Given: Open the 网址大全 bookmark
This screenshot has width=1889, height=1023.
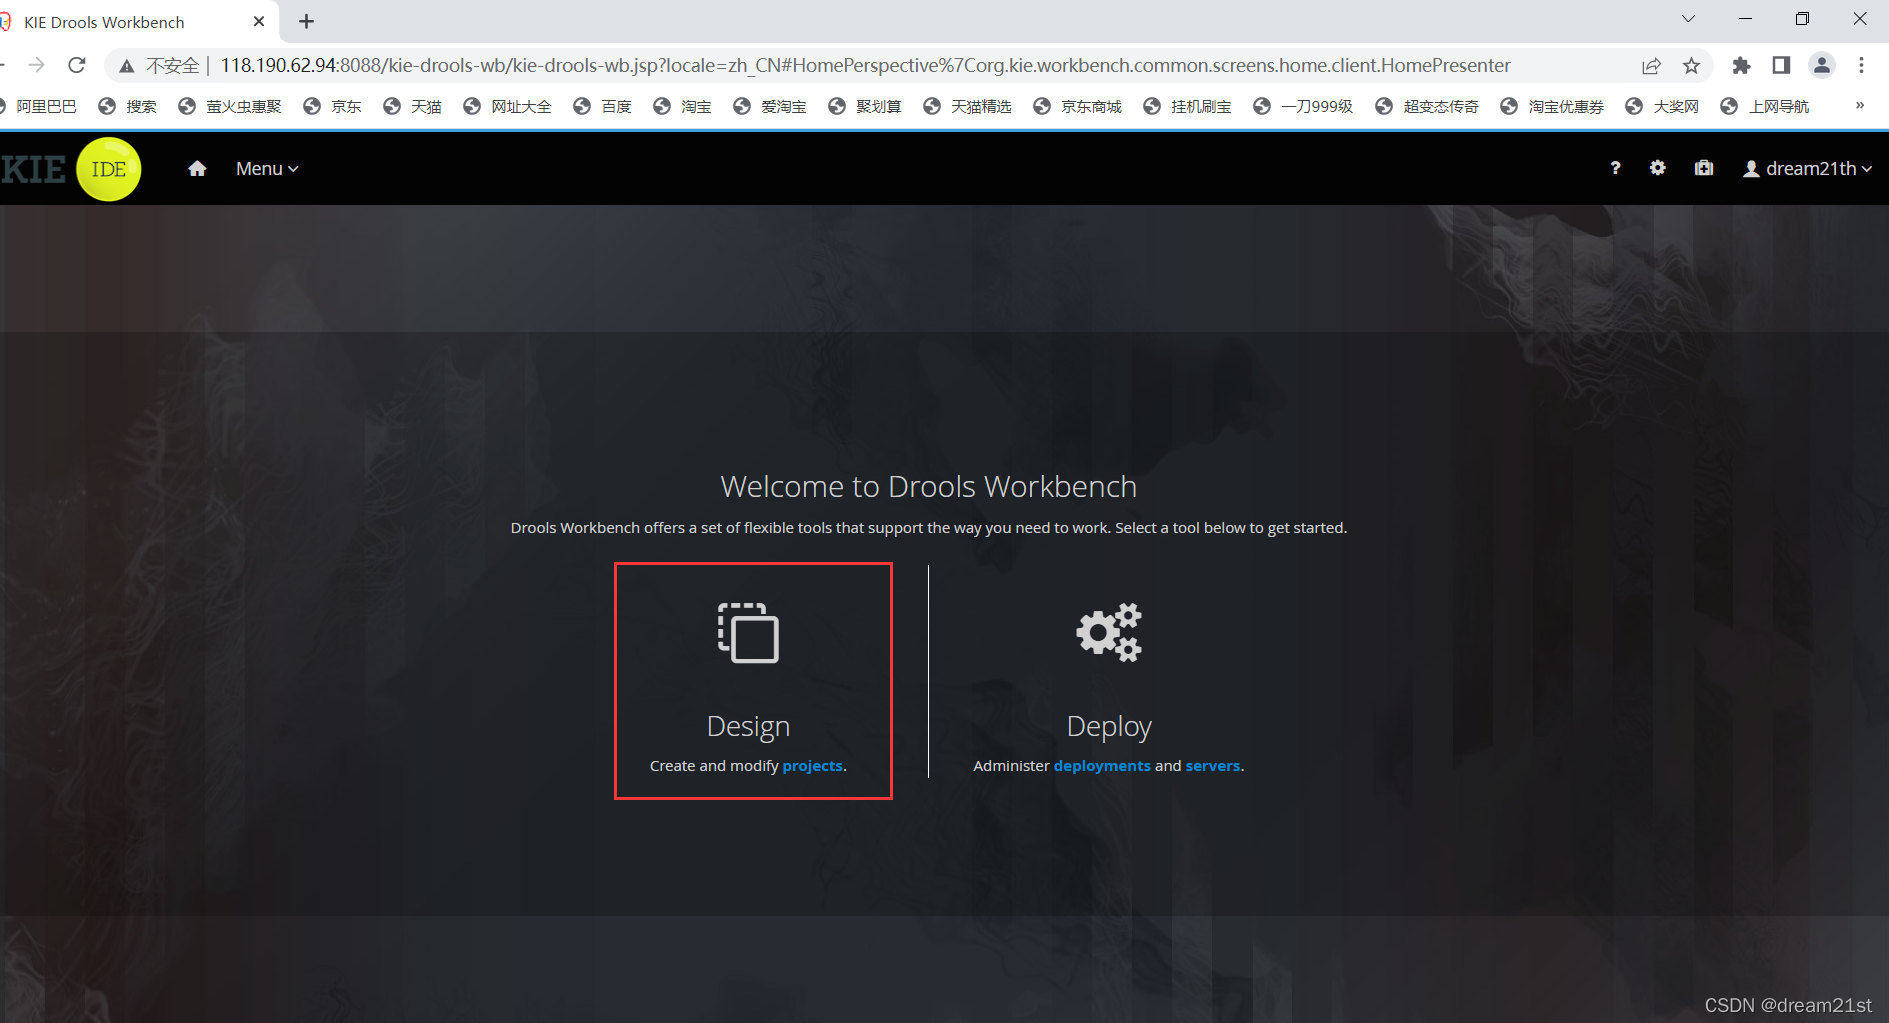Looking at the screenshot, I should 508,106.
